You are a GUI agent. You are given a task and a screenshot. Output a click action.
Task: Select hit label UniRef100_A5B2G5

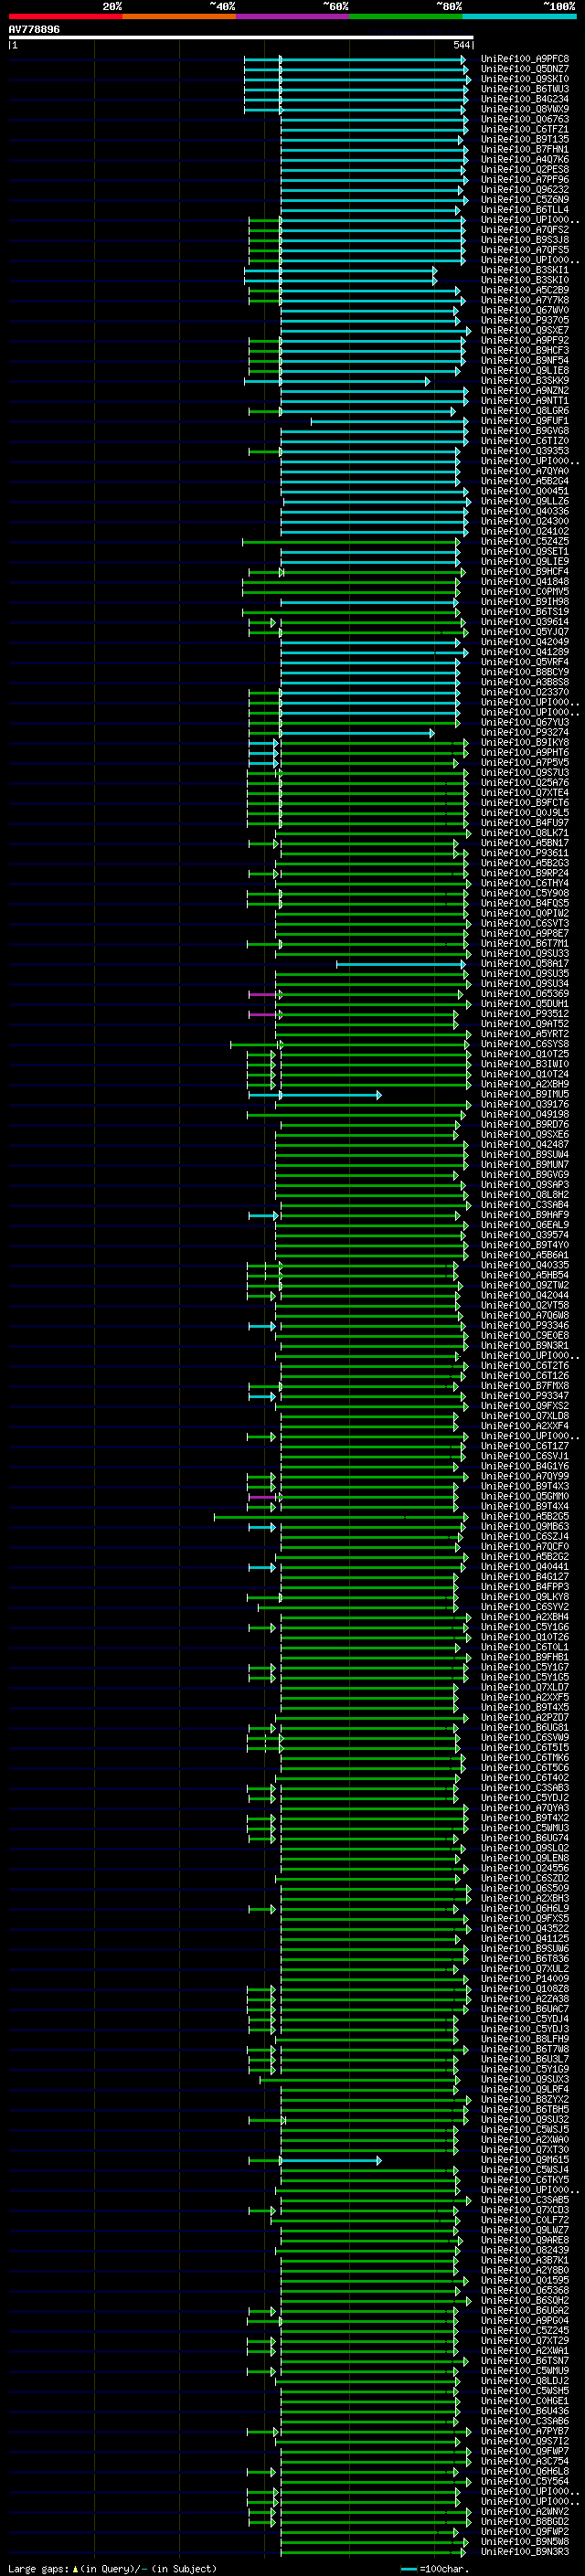(525, 1517)
